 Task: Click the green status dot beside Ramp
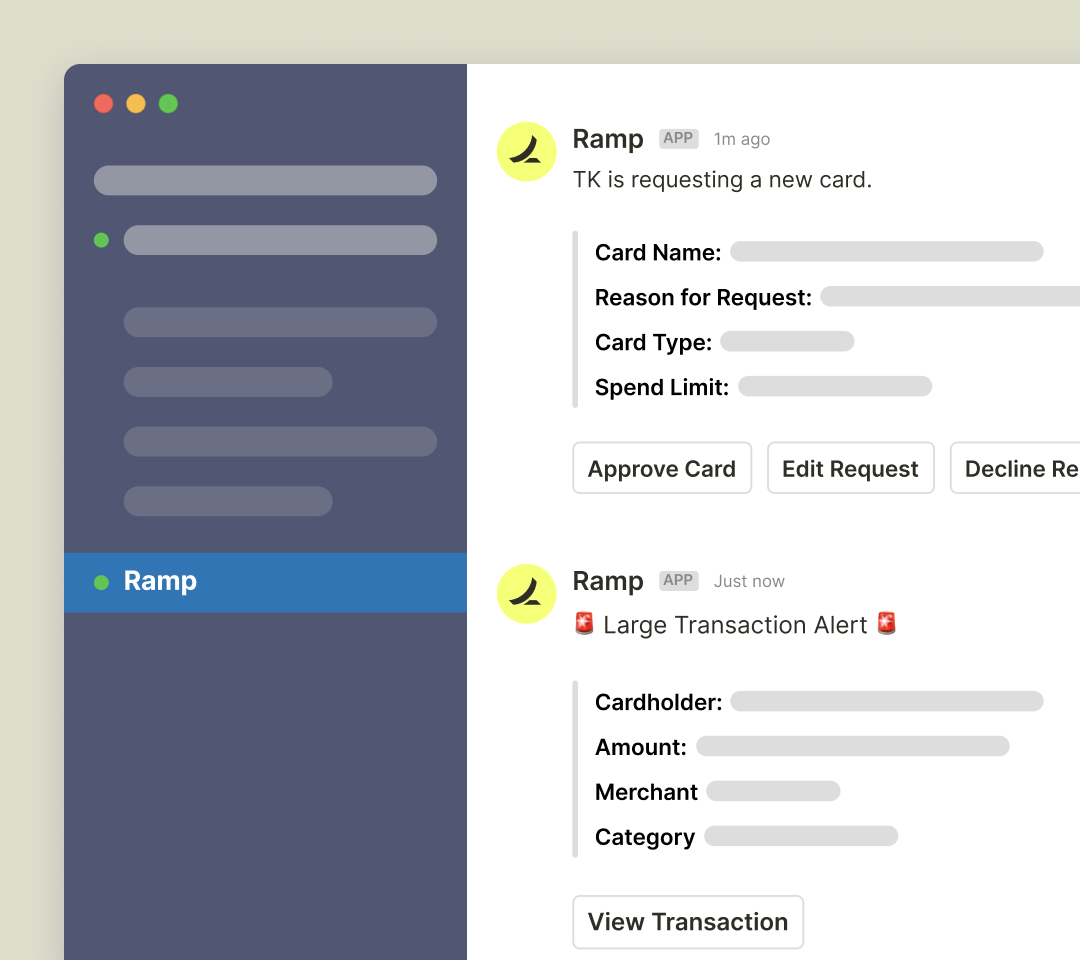(x=101, y=583)
